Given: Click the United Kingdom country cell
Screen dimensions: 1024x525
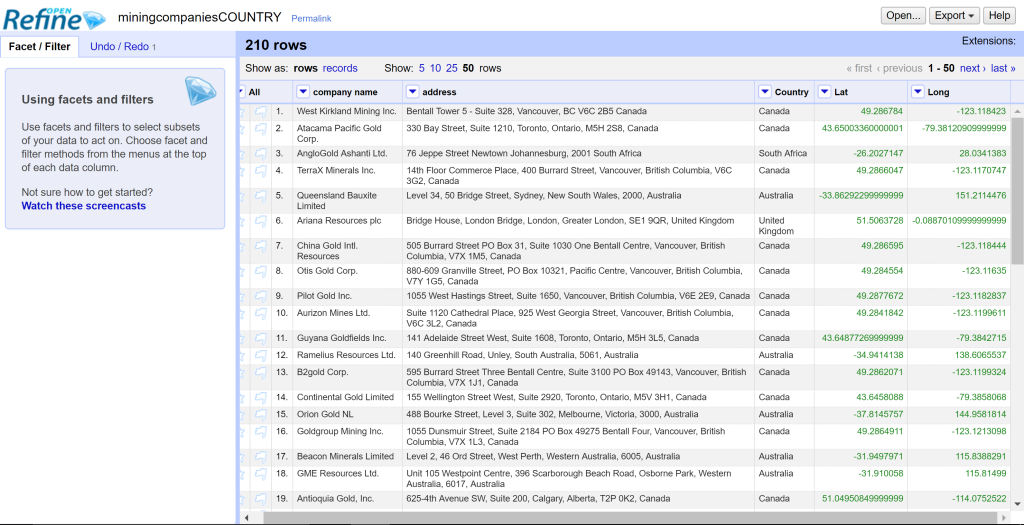Looking at the screenshot, I should (784, 226).
